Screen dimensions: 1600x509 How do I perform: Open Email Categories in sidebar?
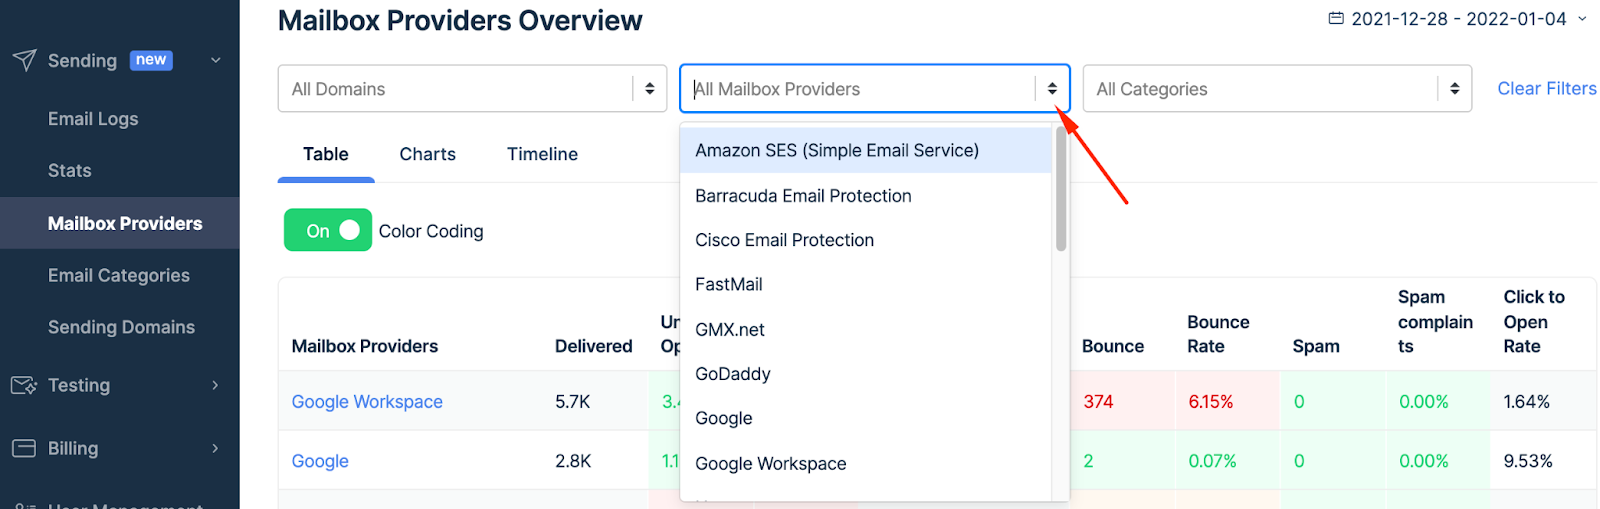click(119, 275)
